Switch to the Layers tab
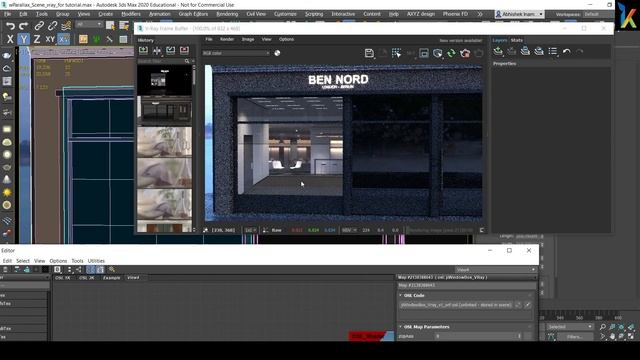Image resolution: width=640 pixels, height=360 pixels. [x=500, y=40]
